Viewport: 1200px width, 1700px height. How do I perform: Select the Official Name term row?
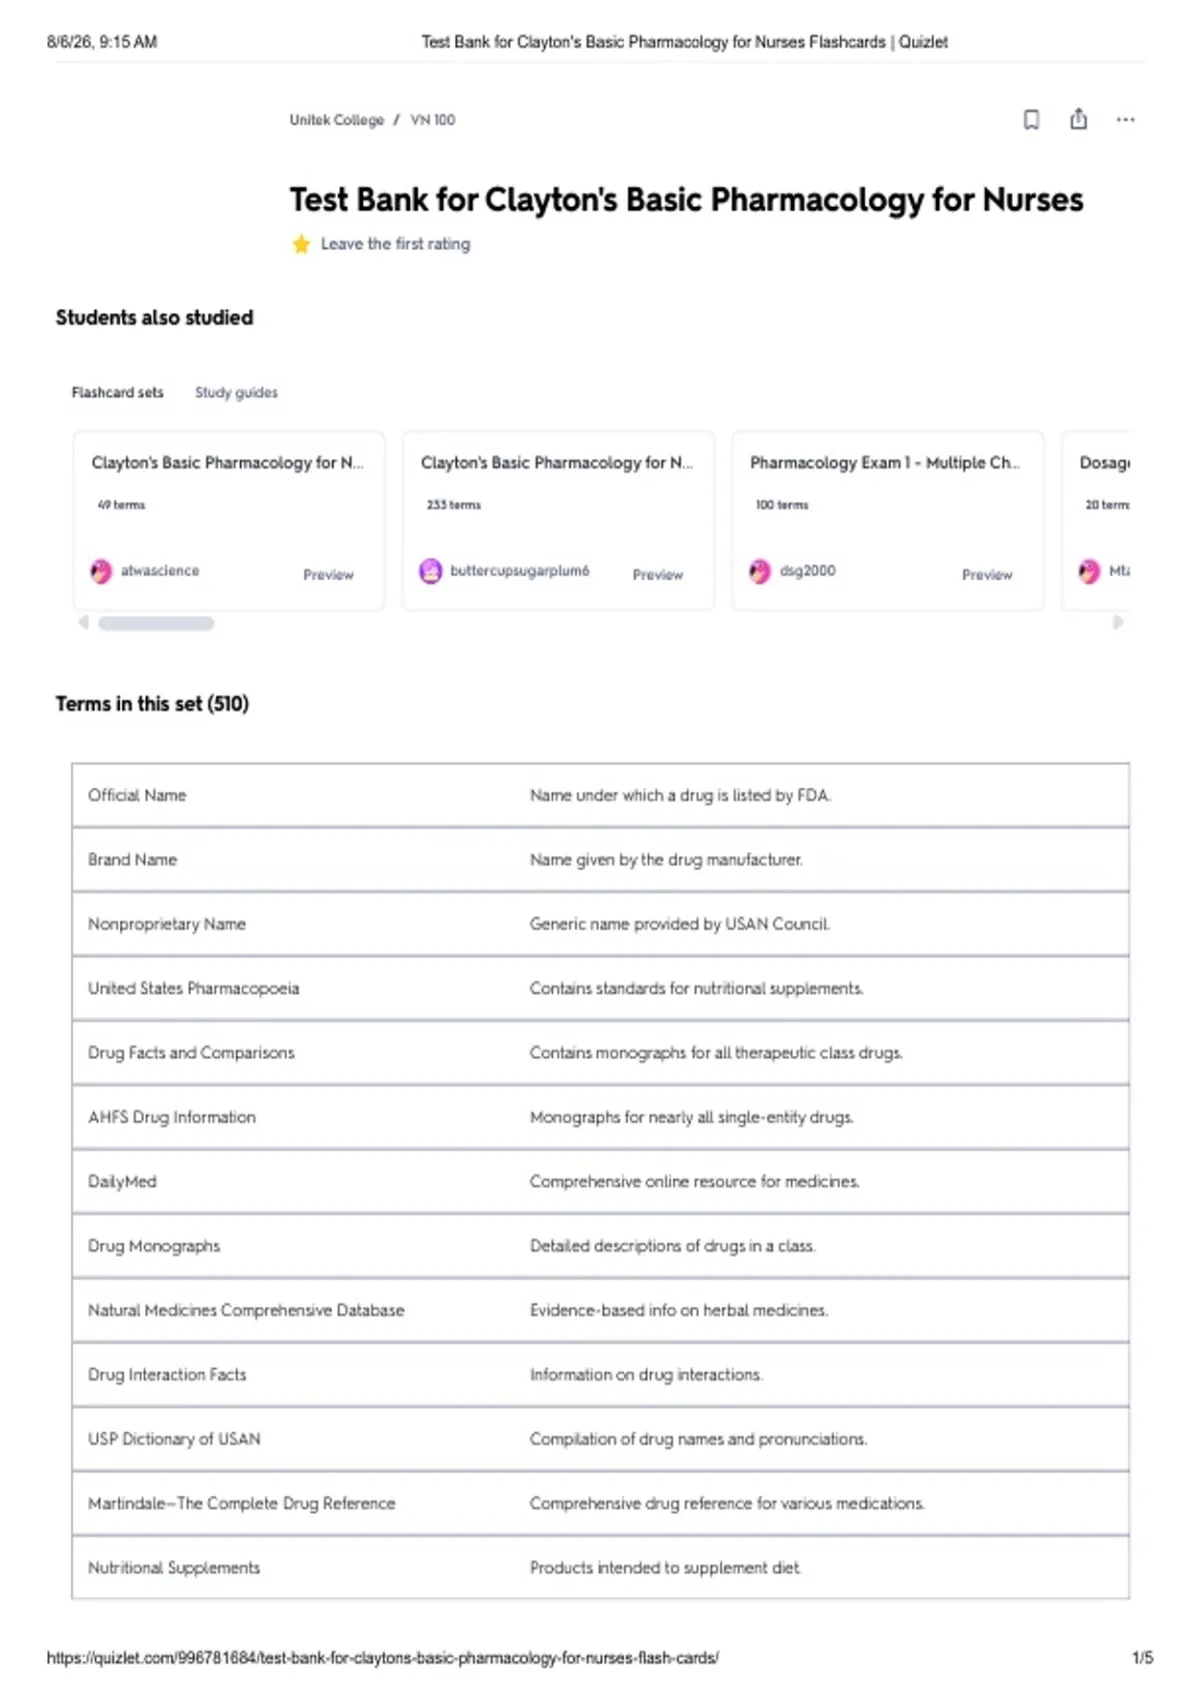click(600, 795)
